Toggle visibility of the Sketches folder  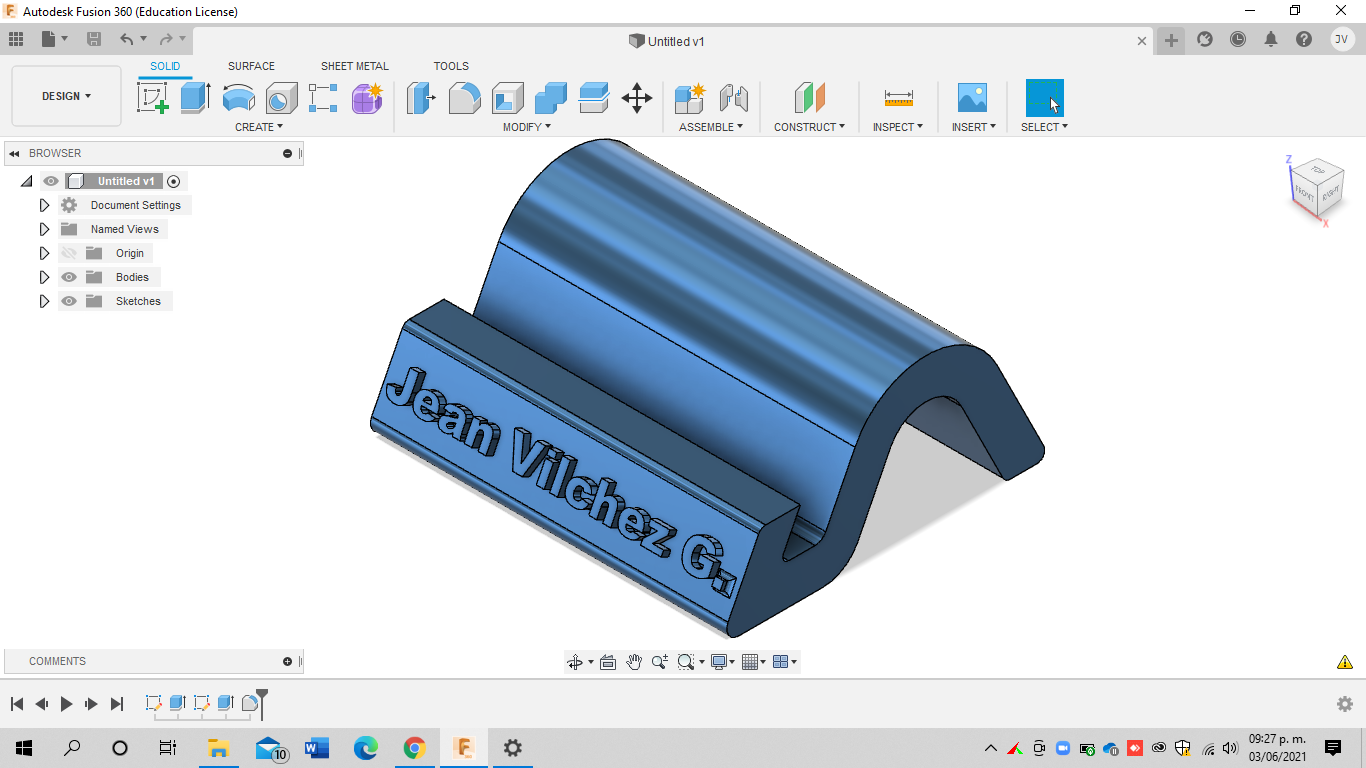click(68, 301)
